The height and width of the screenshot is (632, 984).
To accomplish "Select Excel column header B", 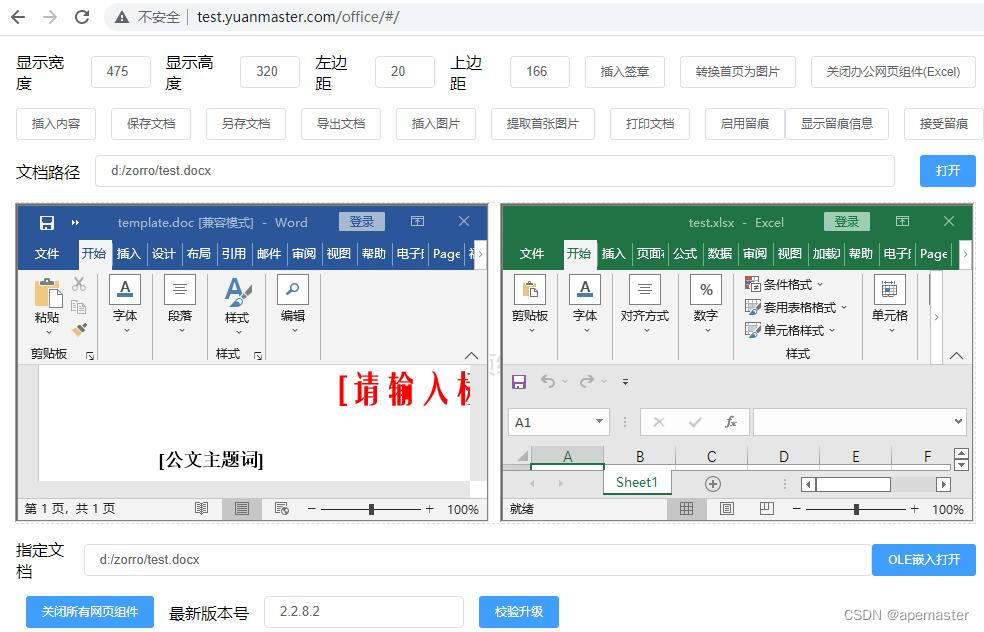I will 639,456.
